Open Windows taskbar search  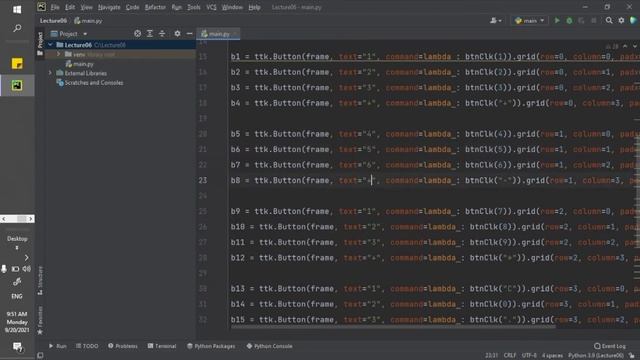(x=17, y=28)
